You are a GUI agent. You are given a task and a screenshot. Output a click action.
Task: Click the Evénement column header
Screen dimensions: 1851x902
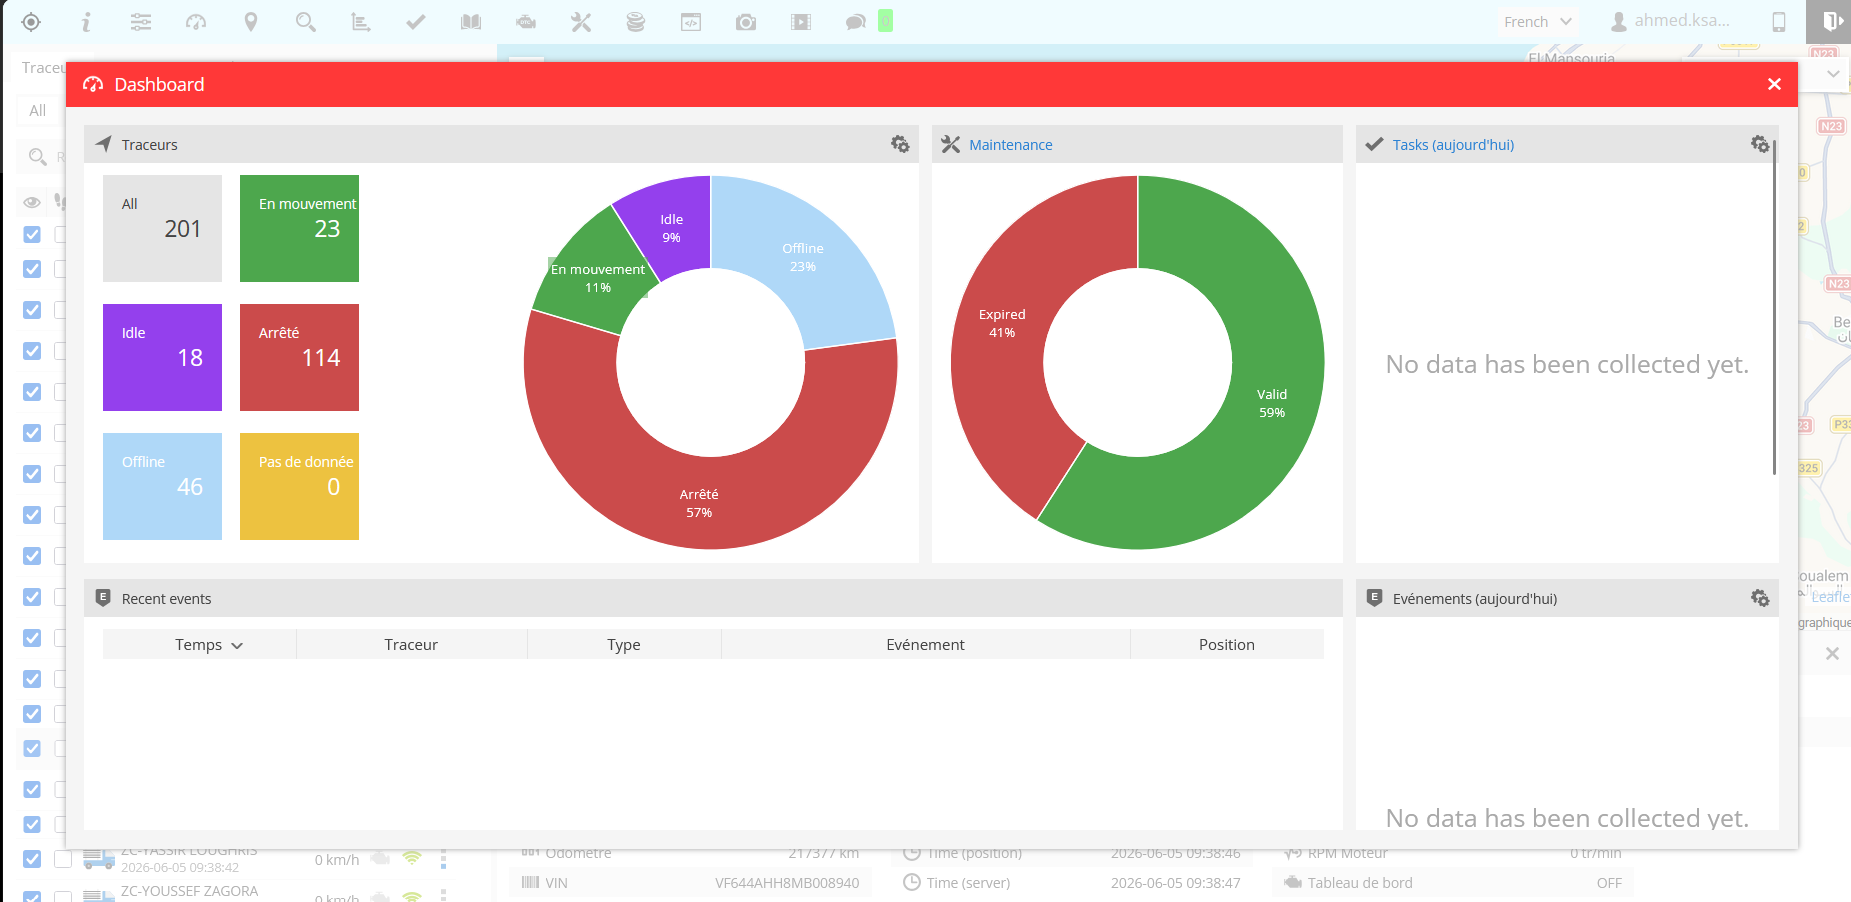925,645
